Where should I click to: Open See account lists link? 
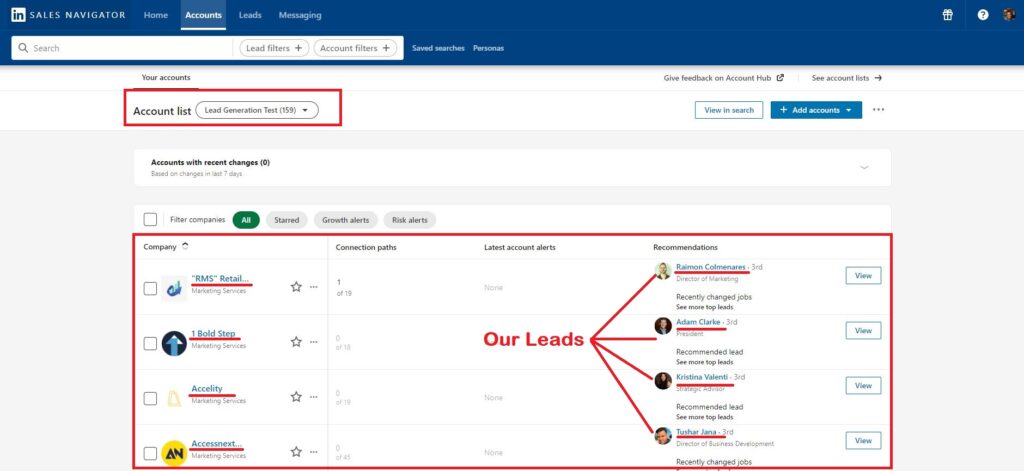click(x=847, y=78)
